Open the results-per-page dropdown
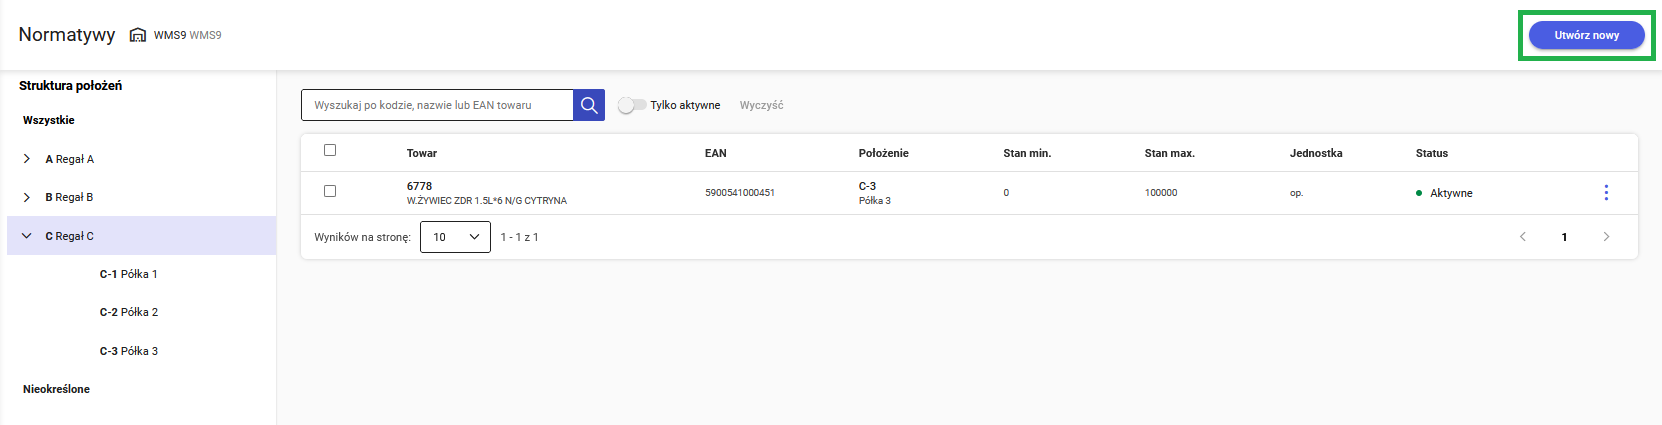Viewport: 1662px width, 425px height. 455,237
